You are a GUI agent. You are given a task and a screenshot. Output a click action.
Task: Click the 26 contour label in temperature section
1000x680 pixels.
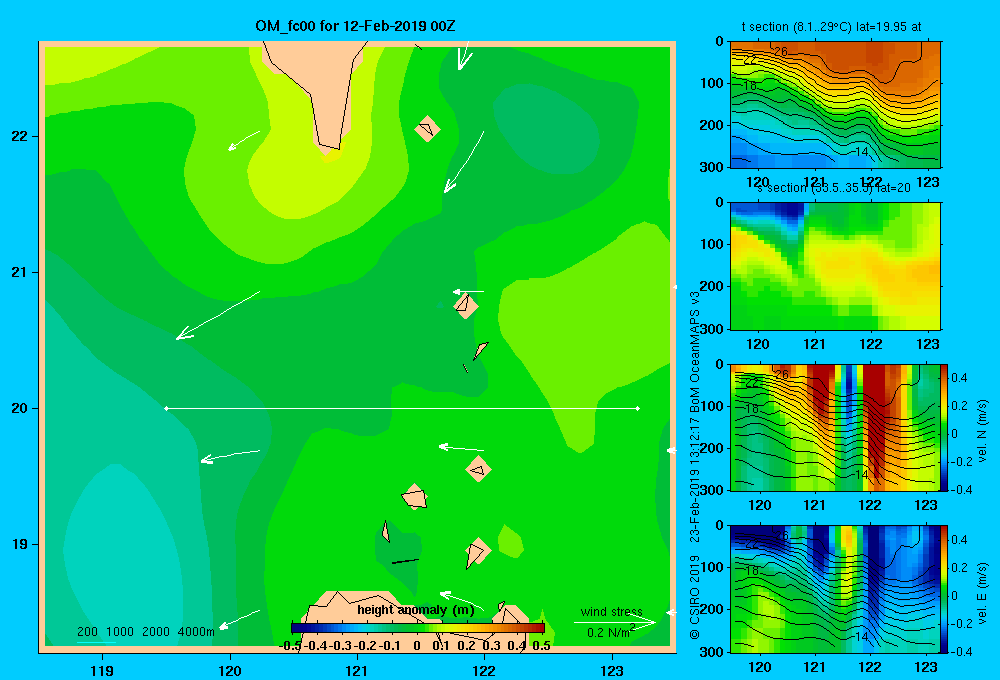coord(781,51)
